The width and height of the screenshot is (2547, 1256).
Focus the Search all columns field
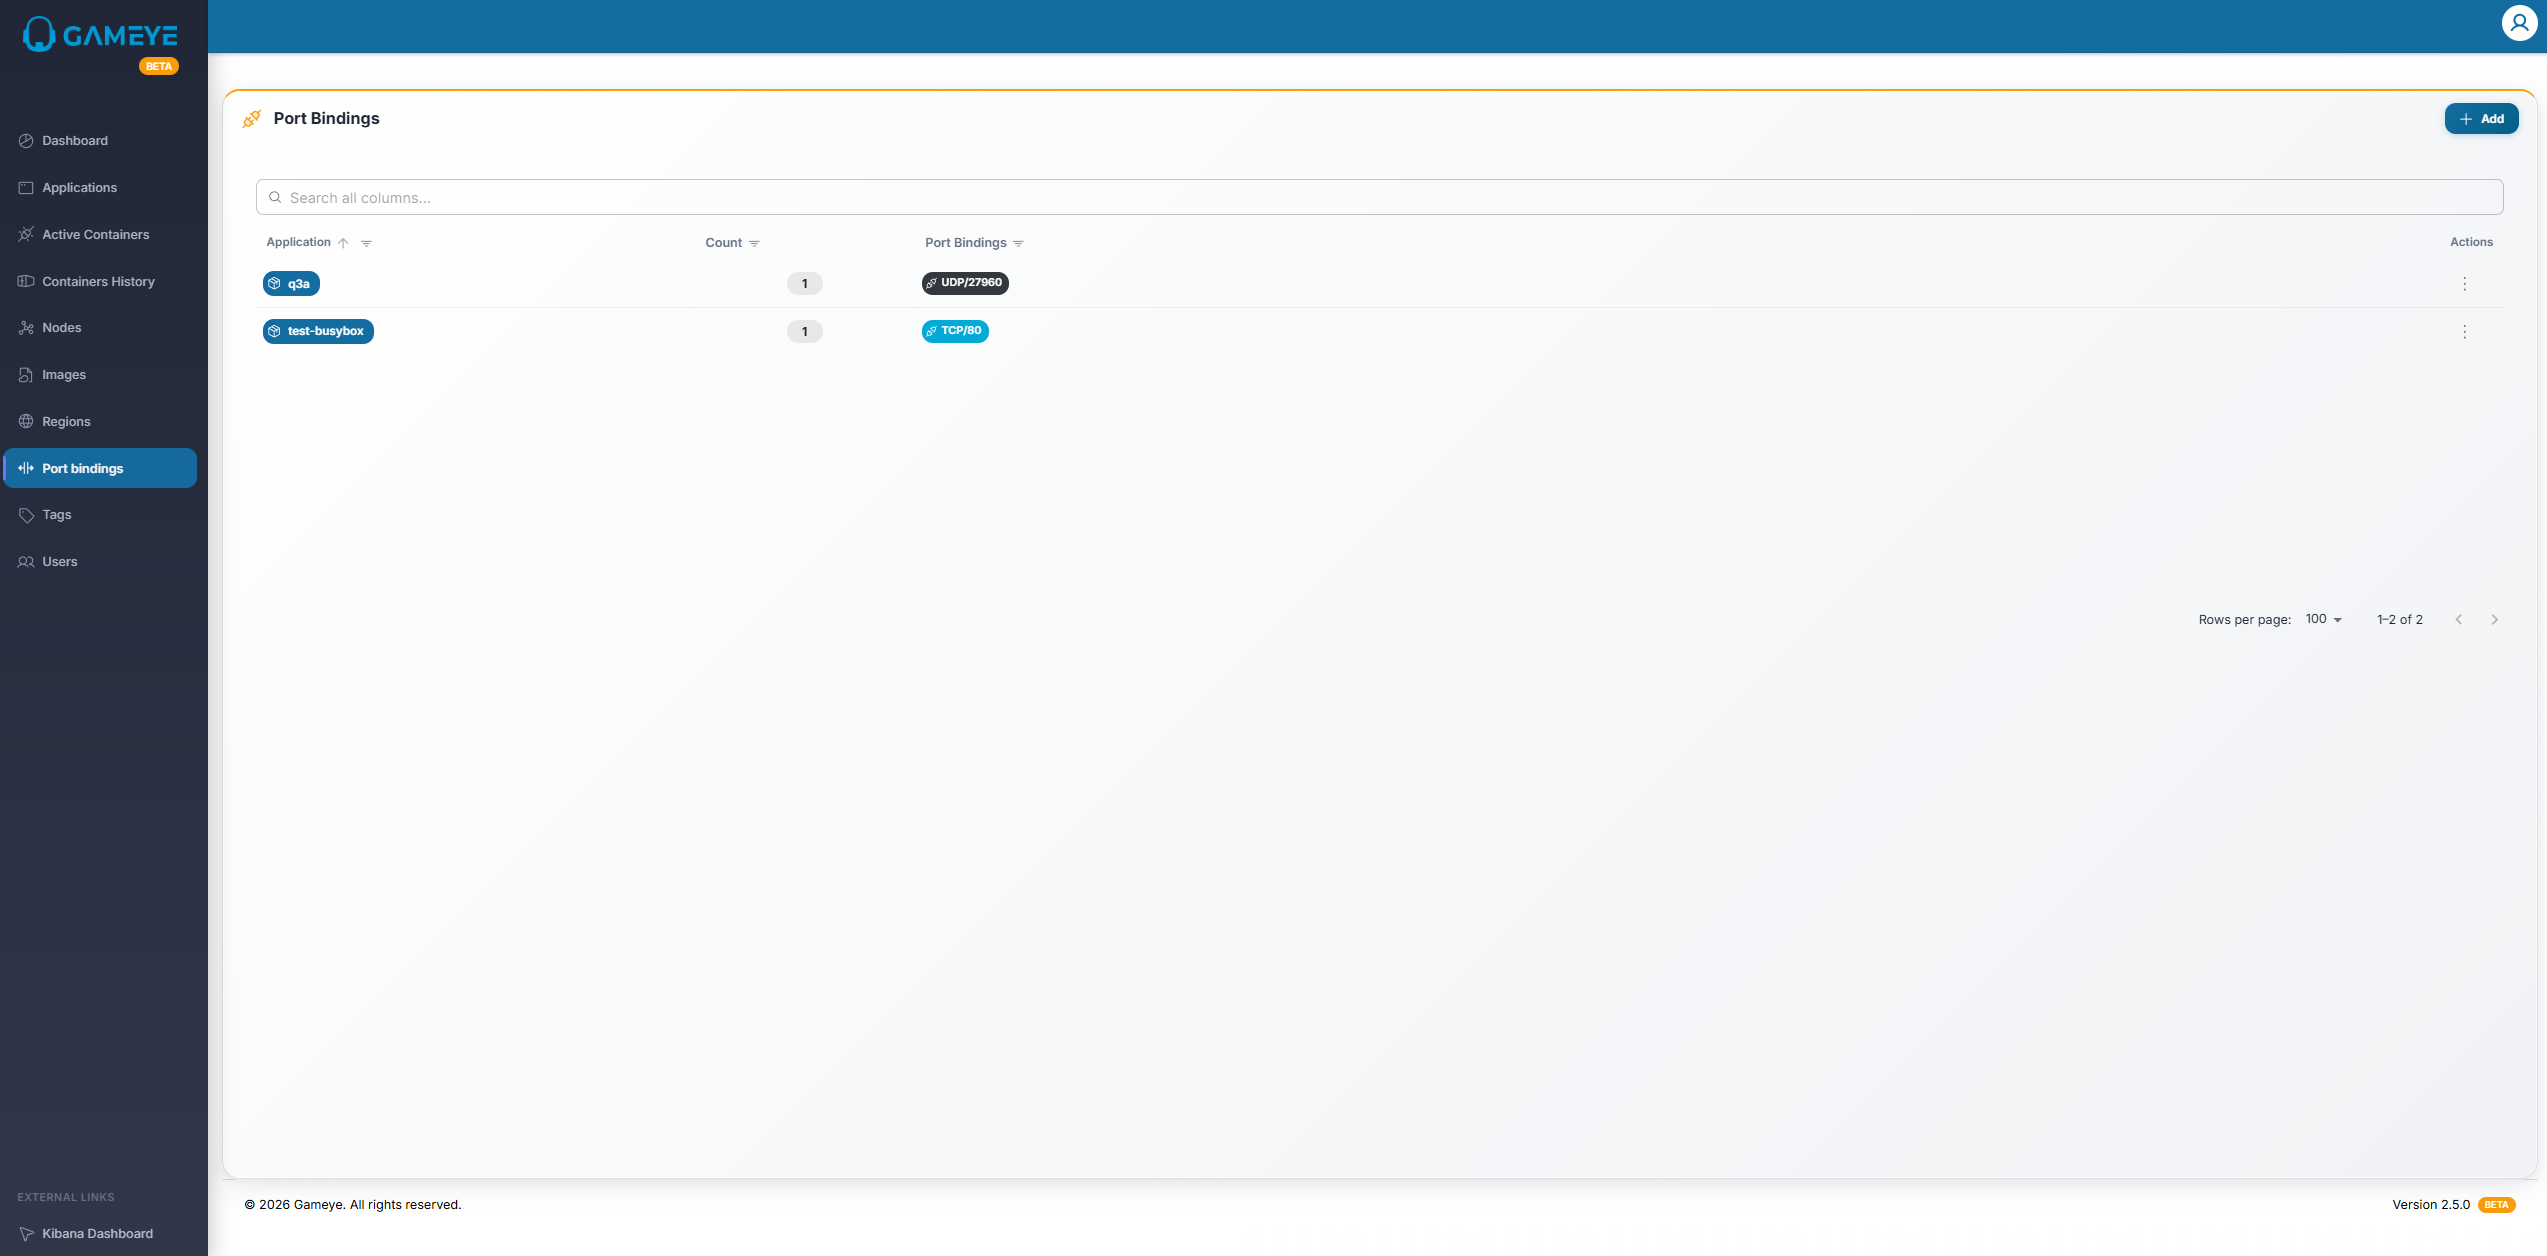(1380, 198)
